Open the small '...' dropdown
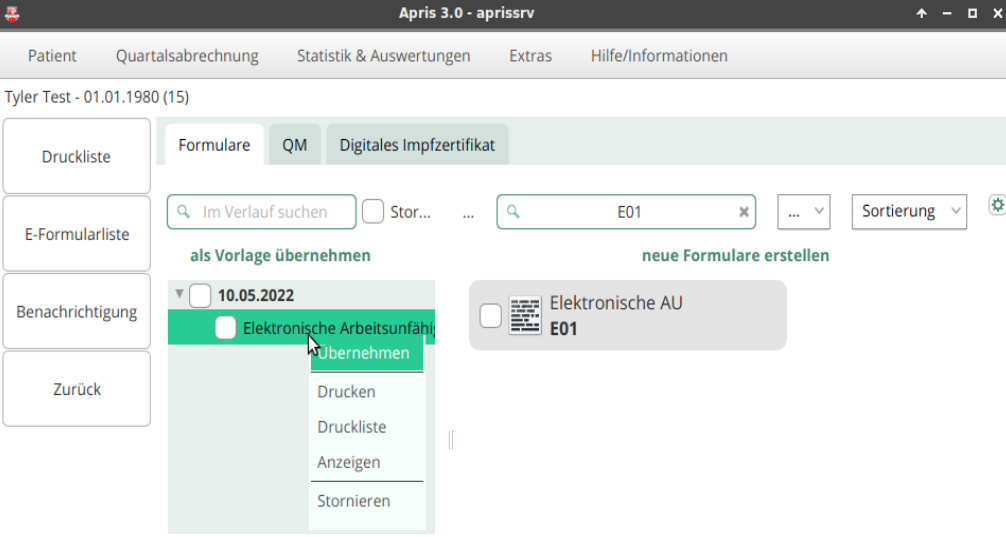Viewport: 1006px width, 537px height. tap(804, 211)
